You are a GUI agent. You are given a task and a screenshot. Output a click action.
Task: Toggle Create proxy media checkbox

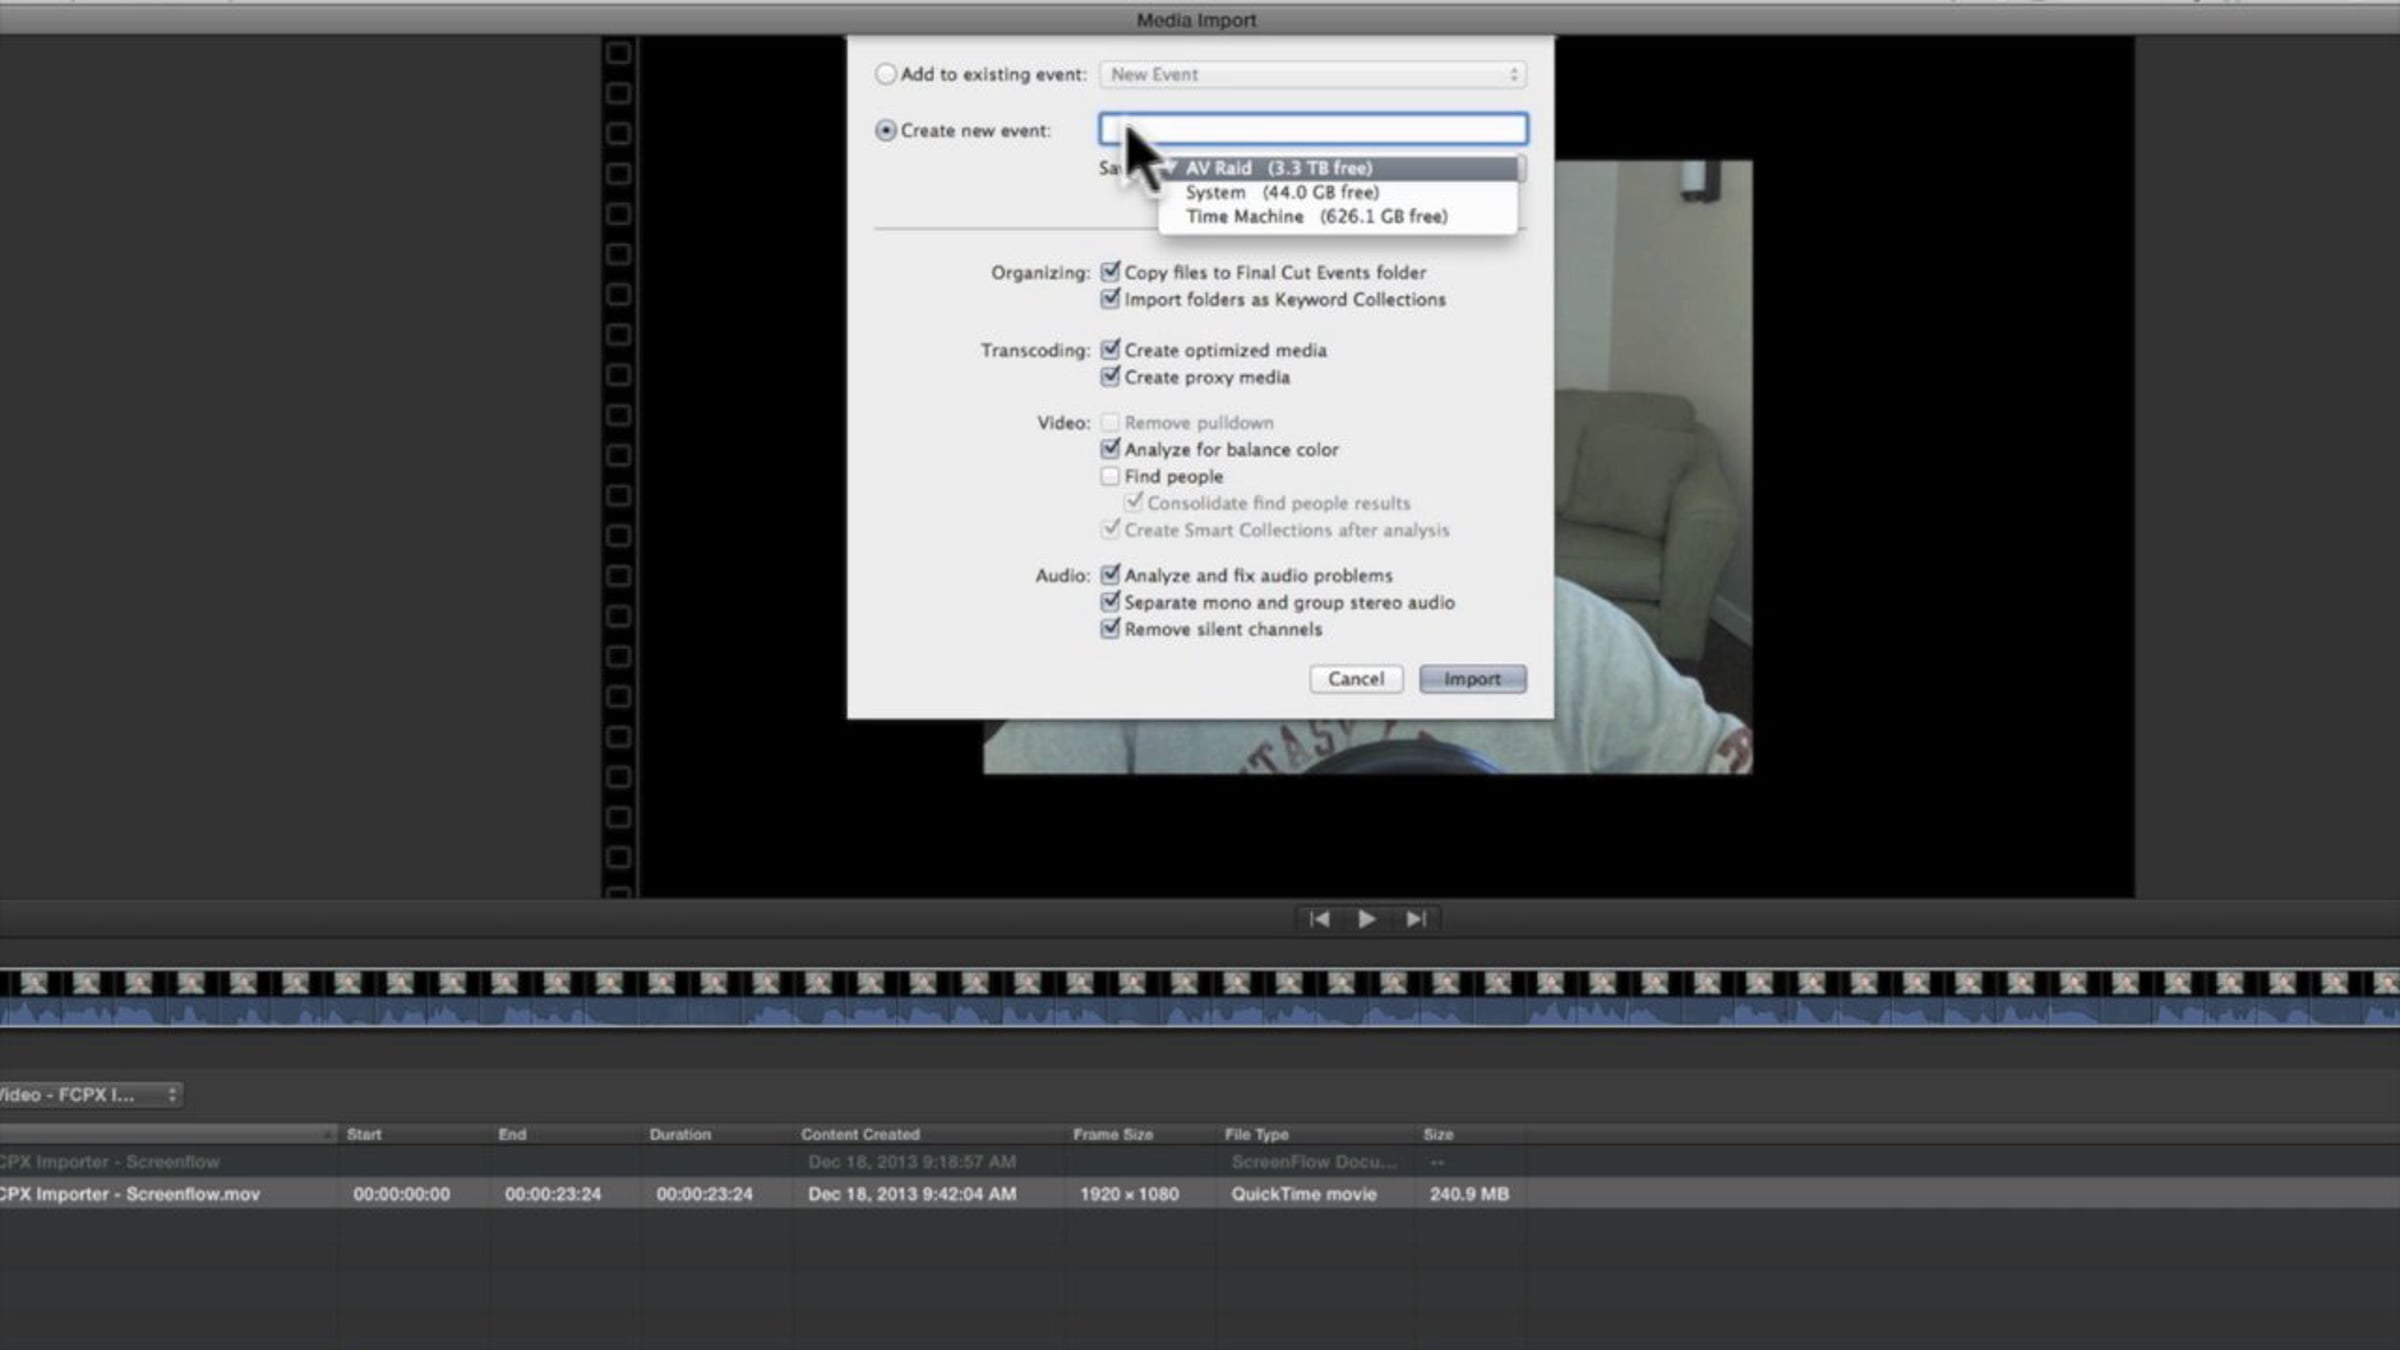[1110, 376]
